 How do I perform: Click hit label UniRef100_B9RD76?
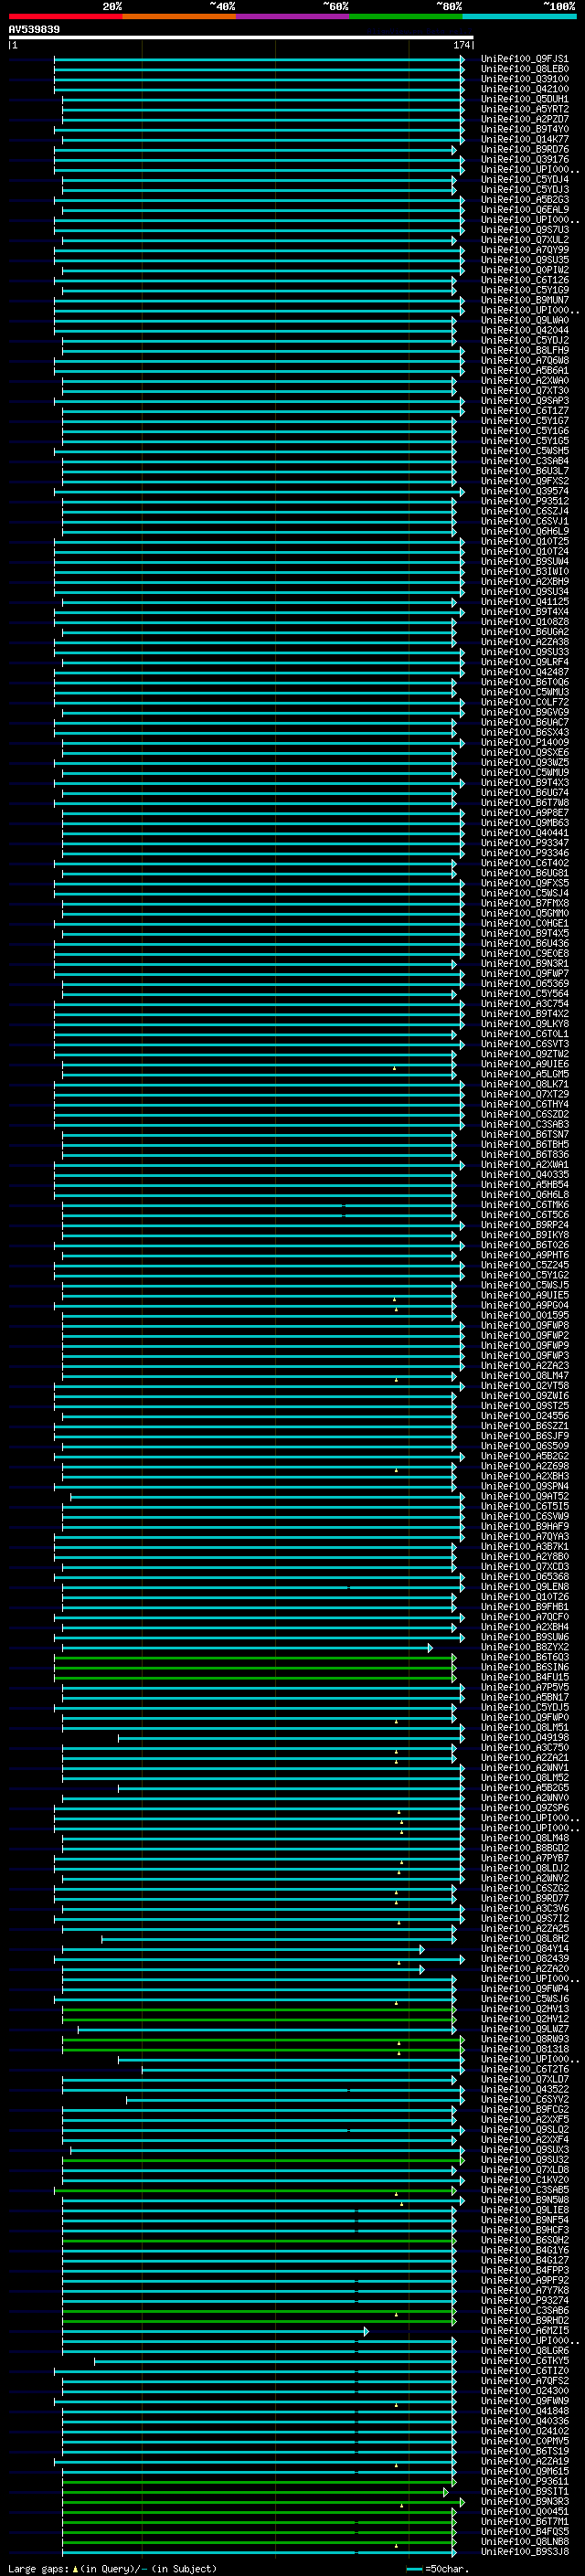524,150
